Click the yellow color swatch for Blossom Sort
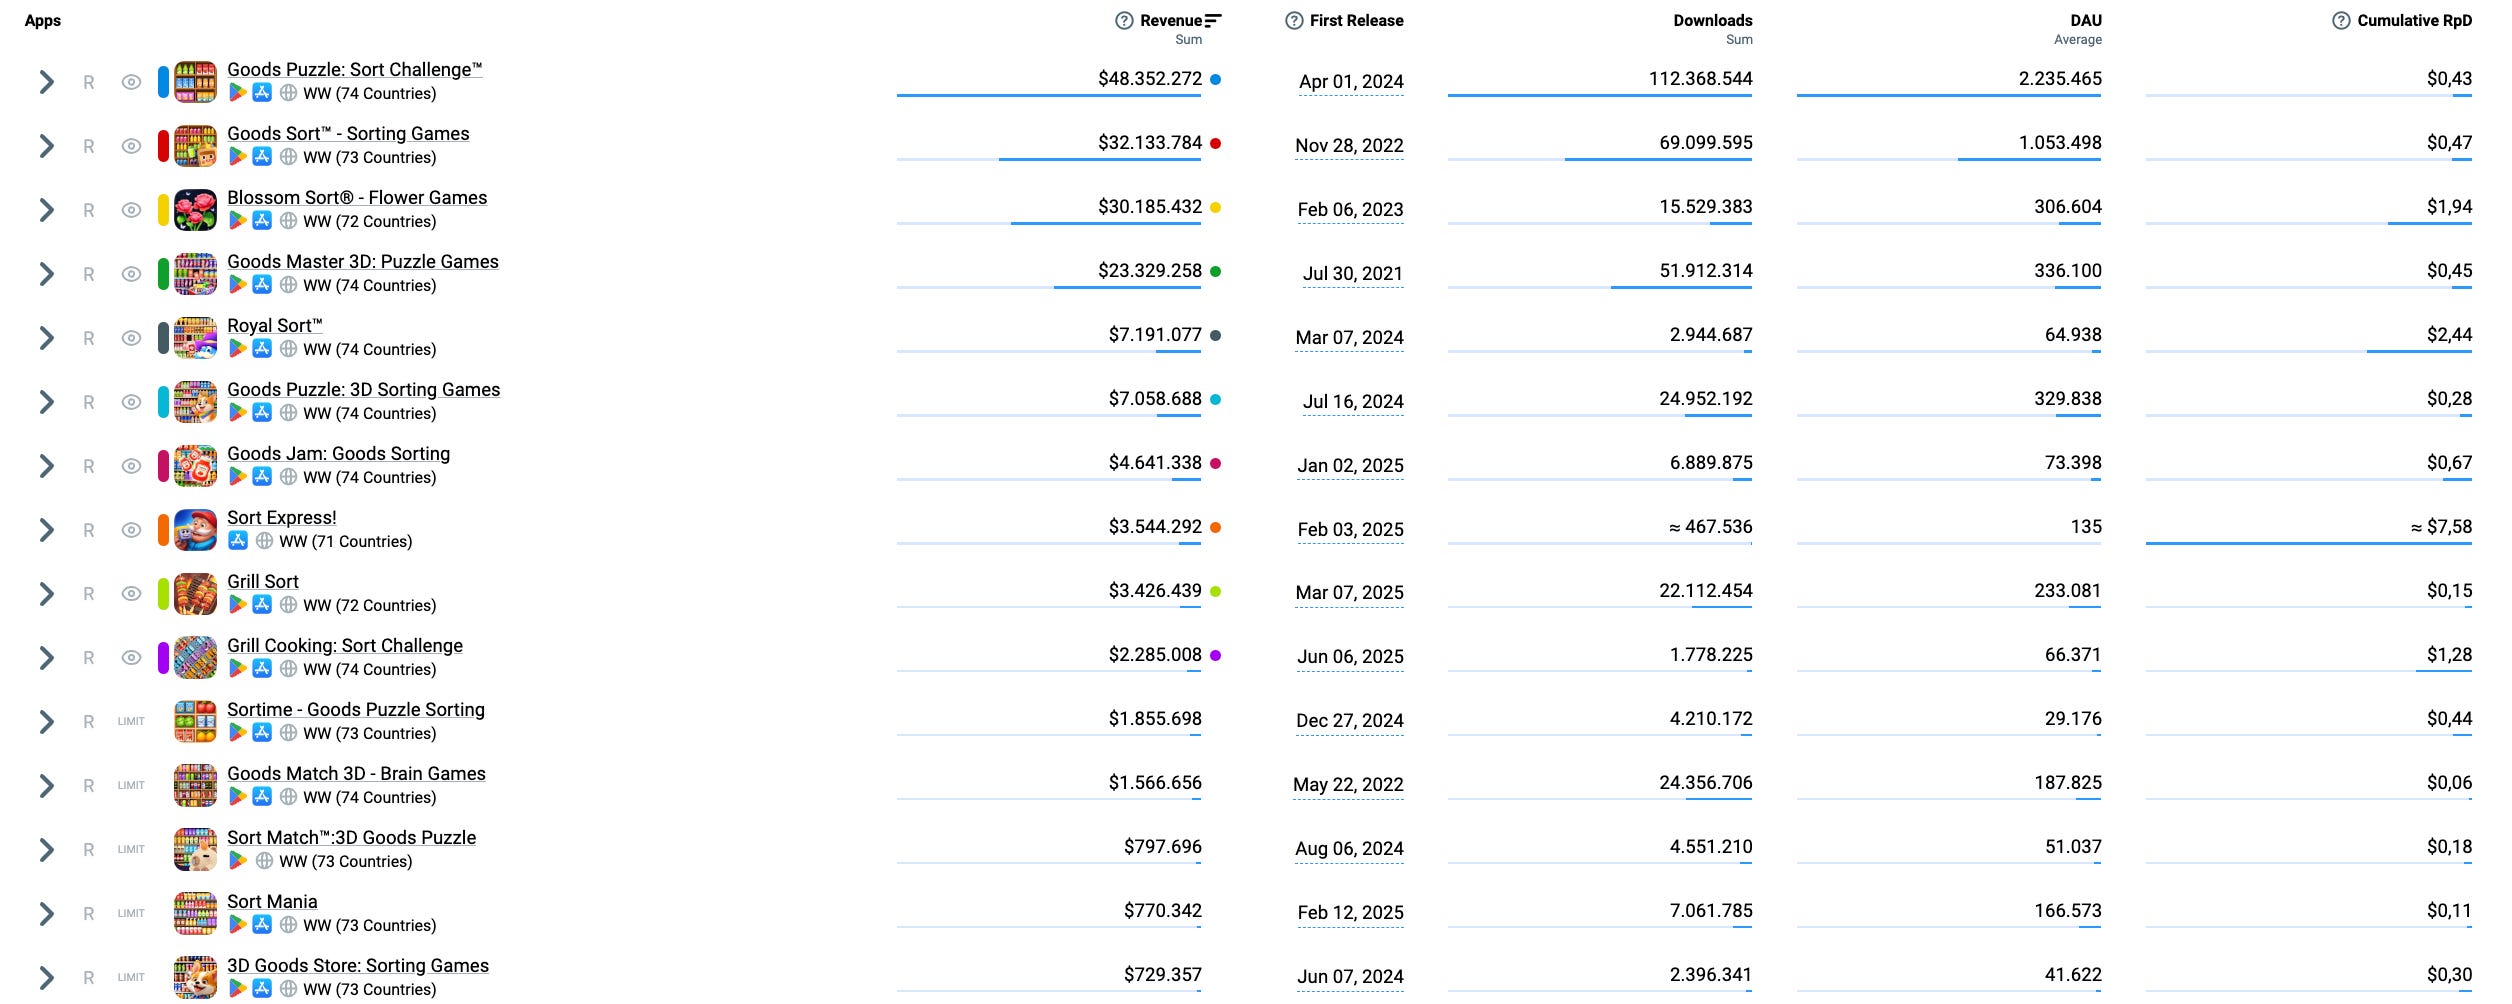 click(163, 210)
